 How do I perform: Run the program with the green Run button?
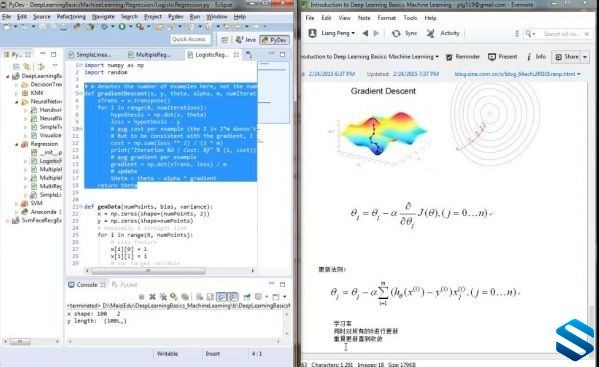(122, 27)
